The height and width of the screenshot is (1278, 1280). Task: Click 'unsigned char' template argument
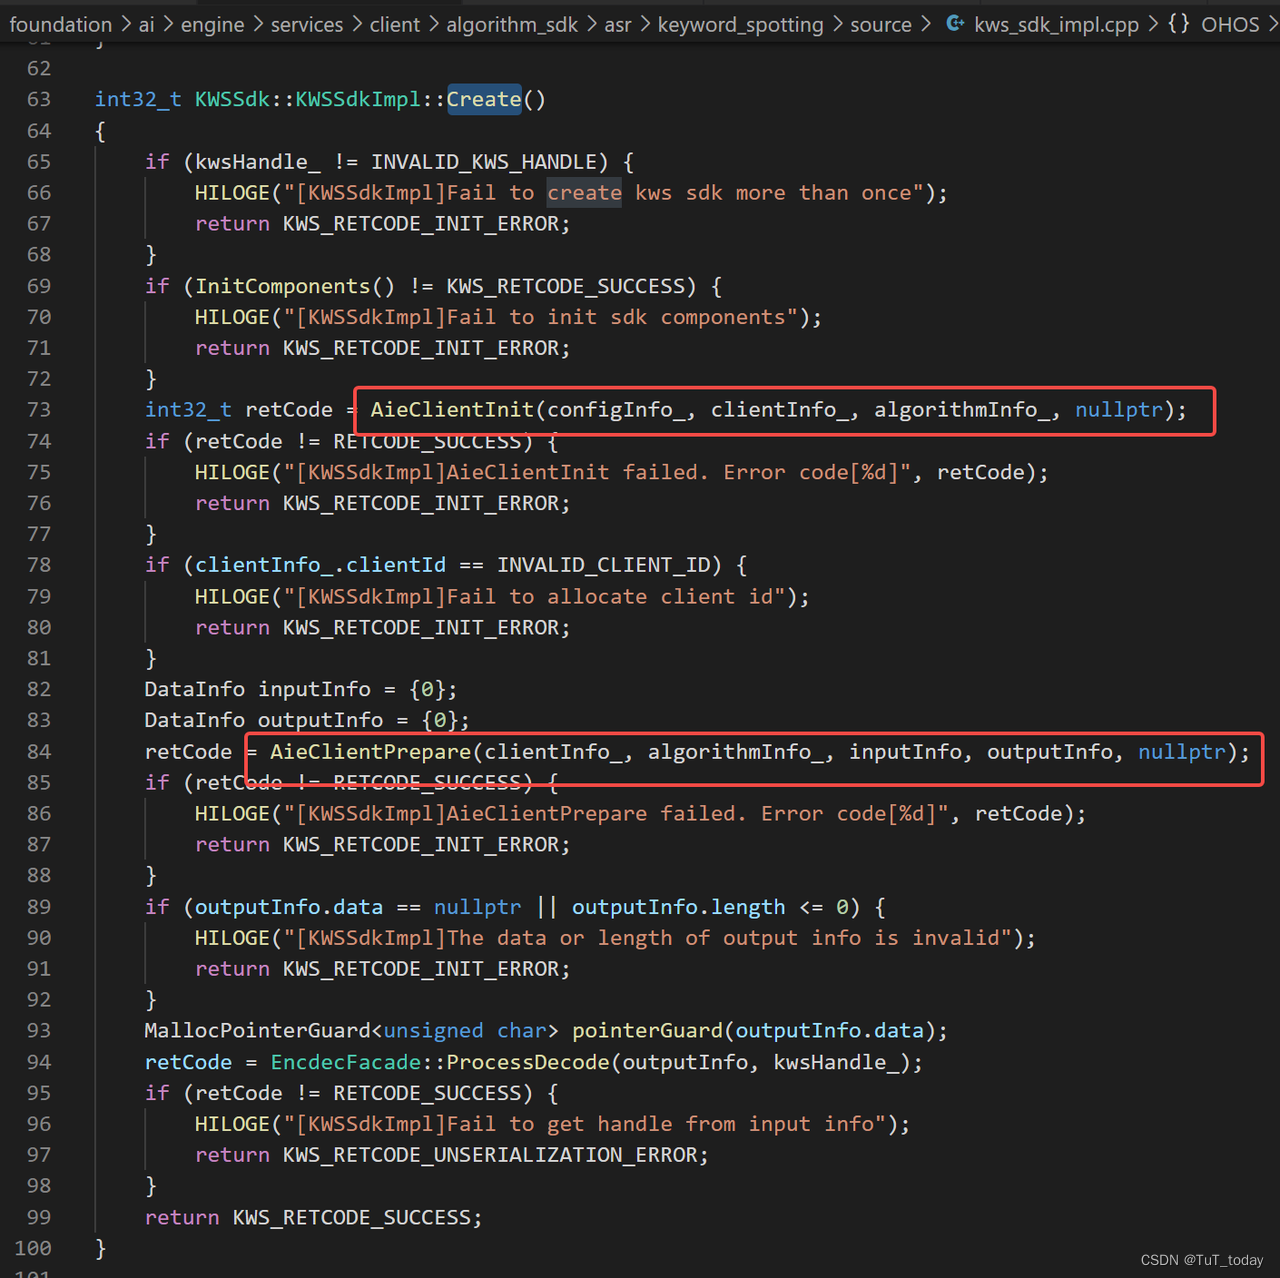click(x=465, y=1031)
